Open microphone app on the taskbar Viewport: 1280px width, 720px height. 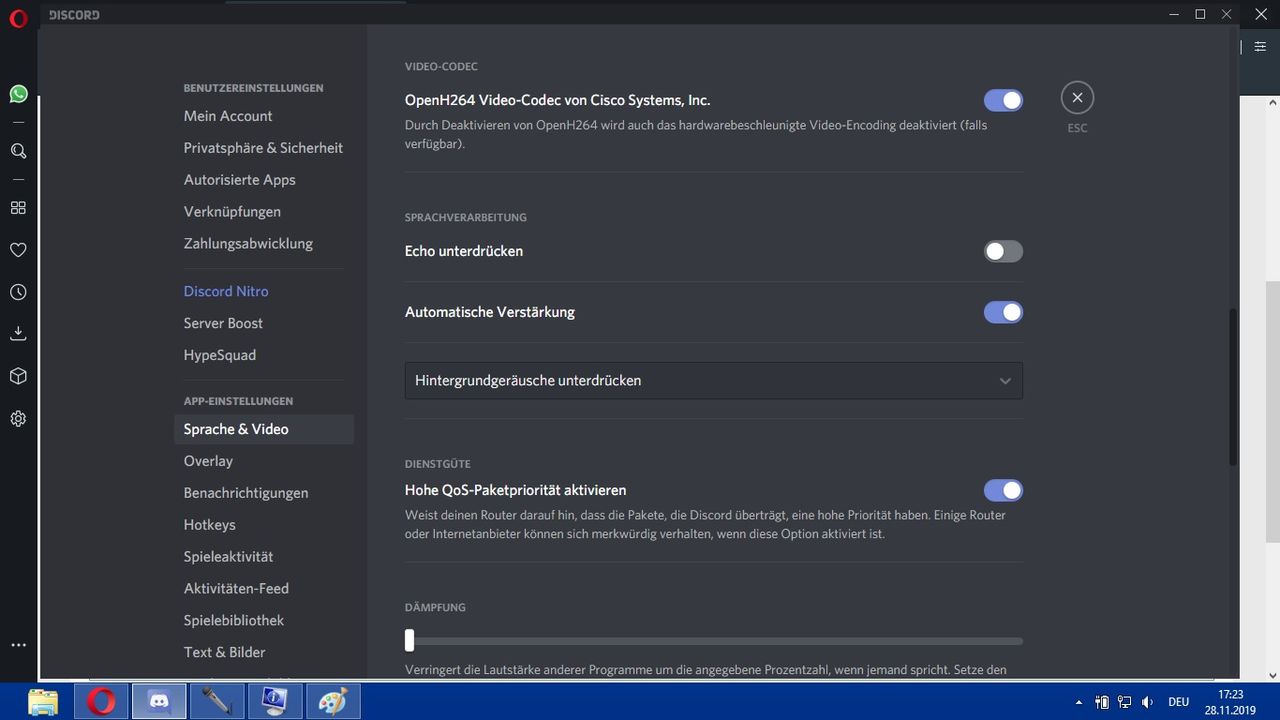216,701
